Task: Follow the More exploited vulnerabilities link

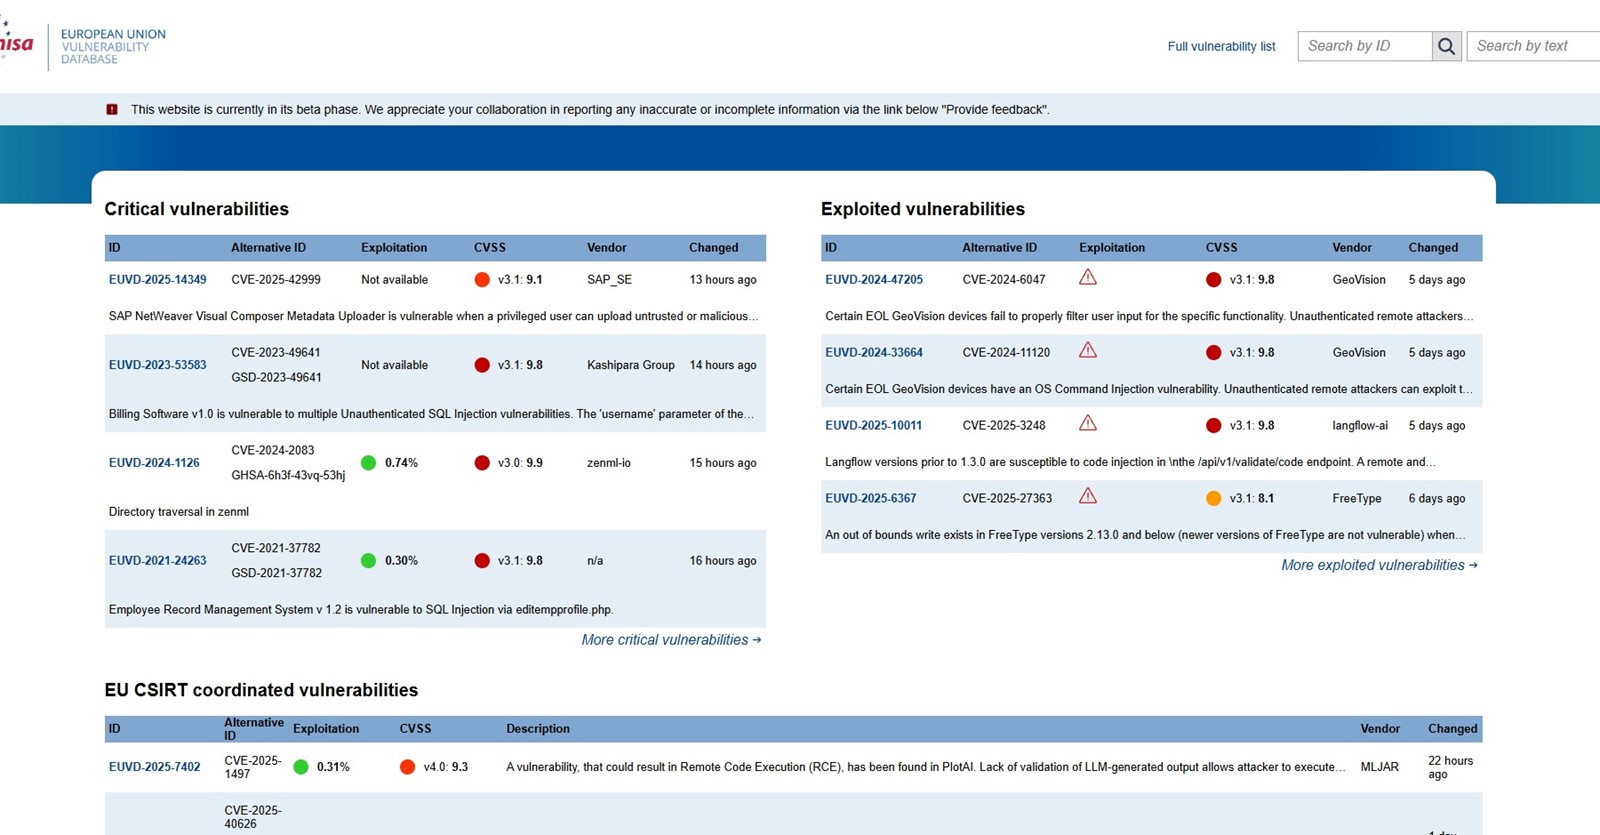Action: coord(1379,565)
